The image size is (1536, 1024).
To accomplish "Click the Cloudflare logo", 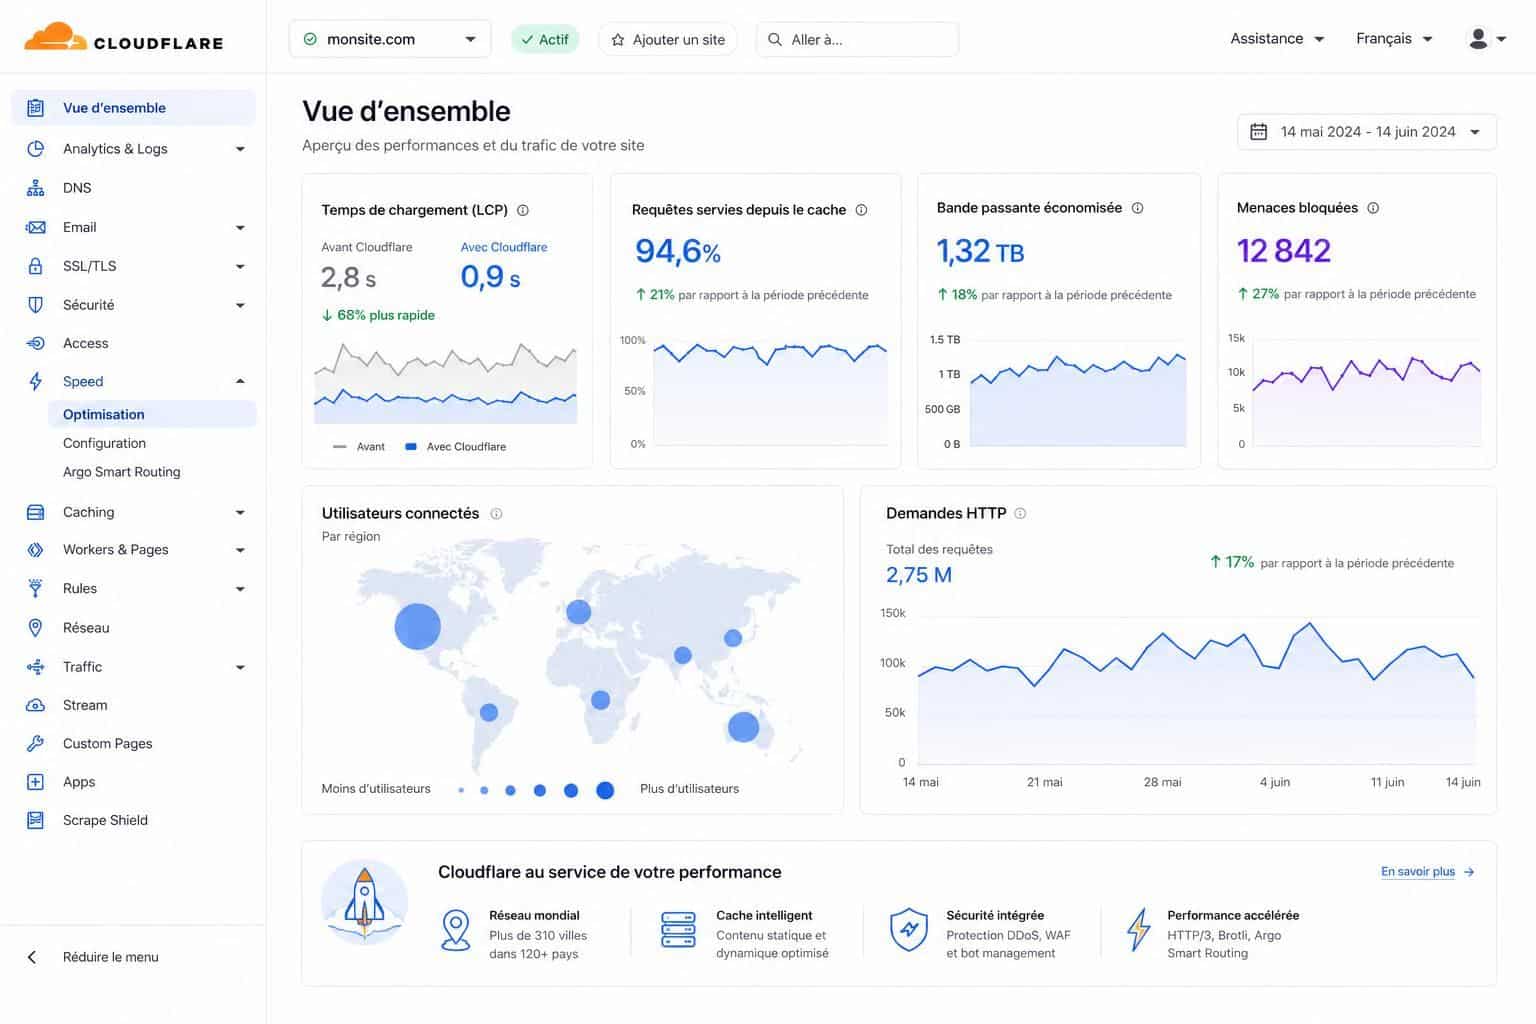I will [123, 38].
